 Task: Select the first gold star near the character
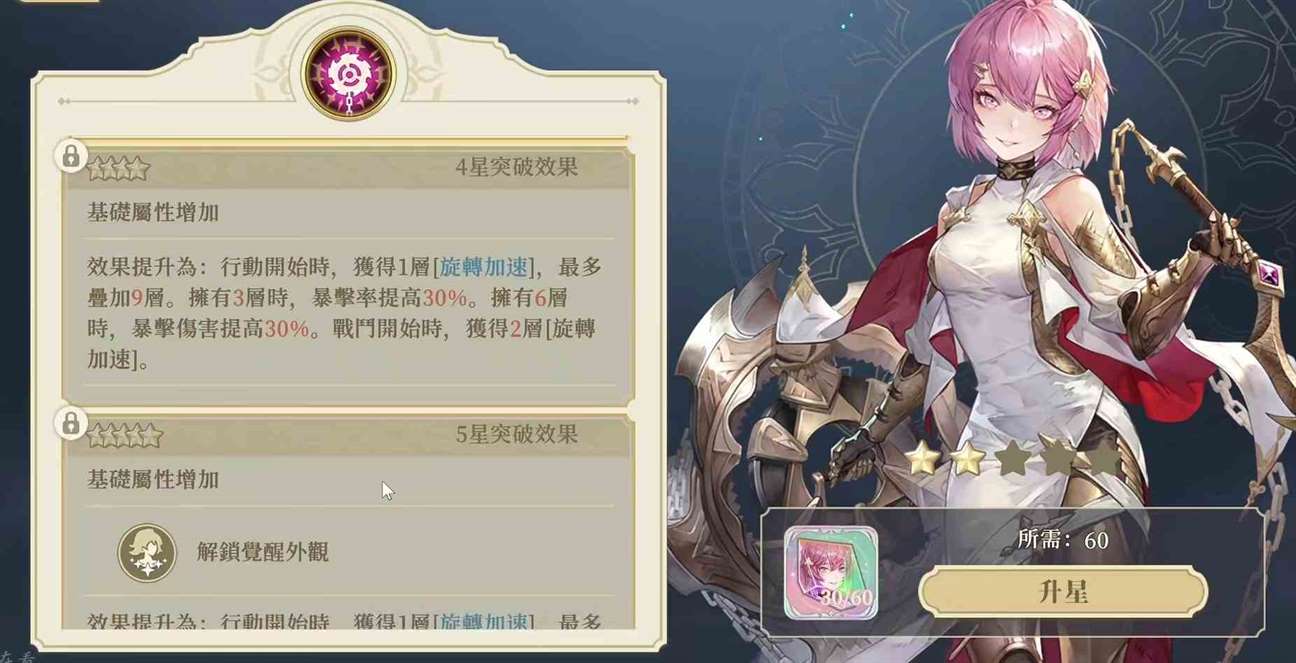pyautogui.click(x=922, y=459)
